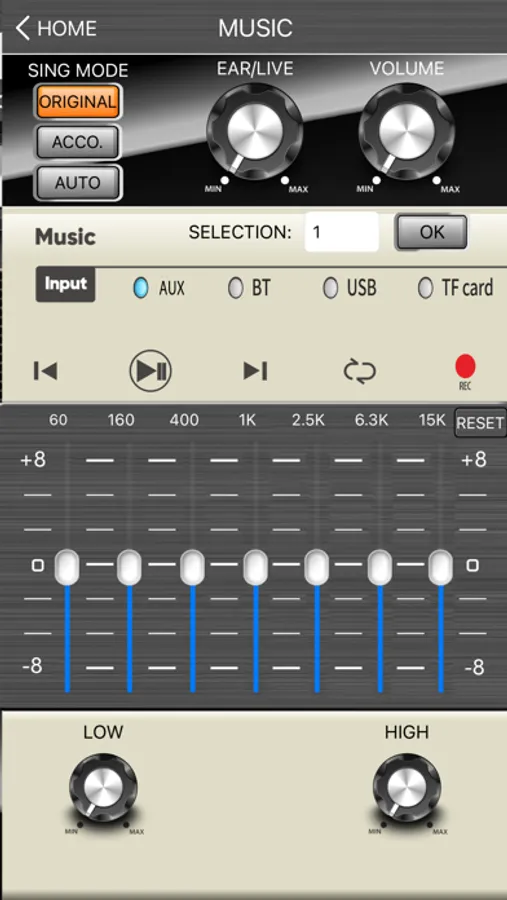Choose TF card input source
This screenshot has width=507, height=900.
(456, 288)
